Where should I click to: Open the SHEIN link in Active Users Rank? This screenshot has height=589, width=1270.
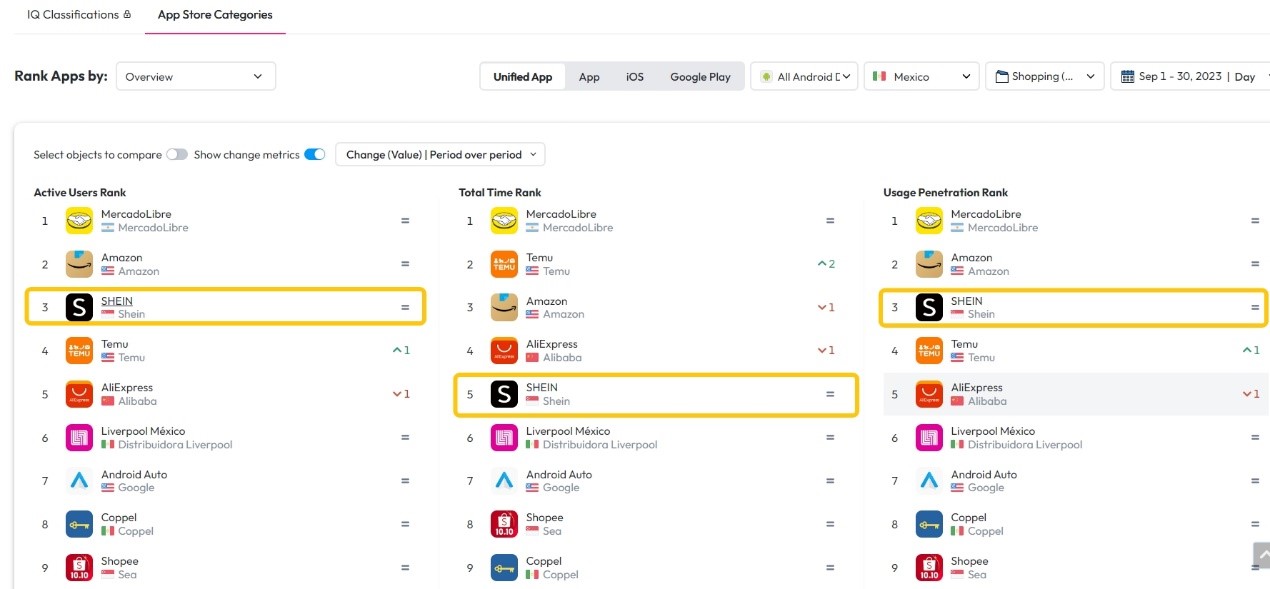[117, 301]
